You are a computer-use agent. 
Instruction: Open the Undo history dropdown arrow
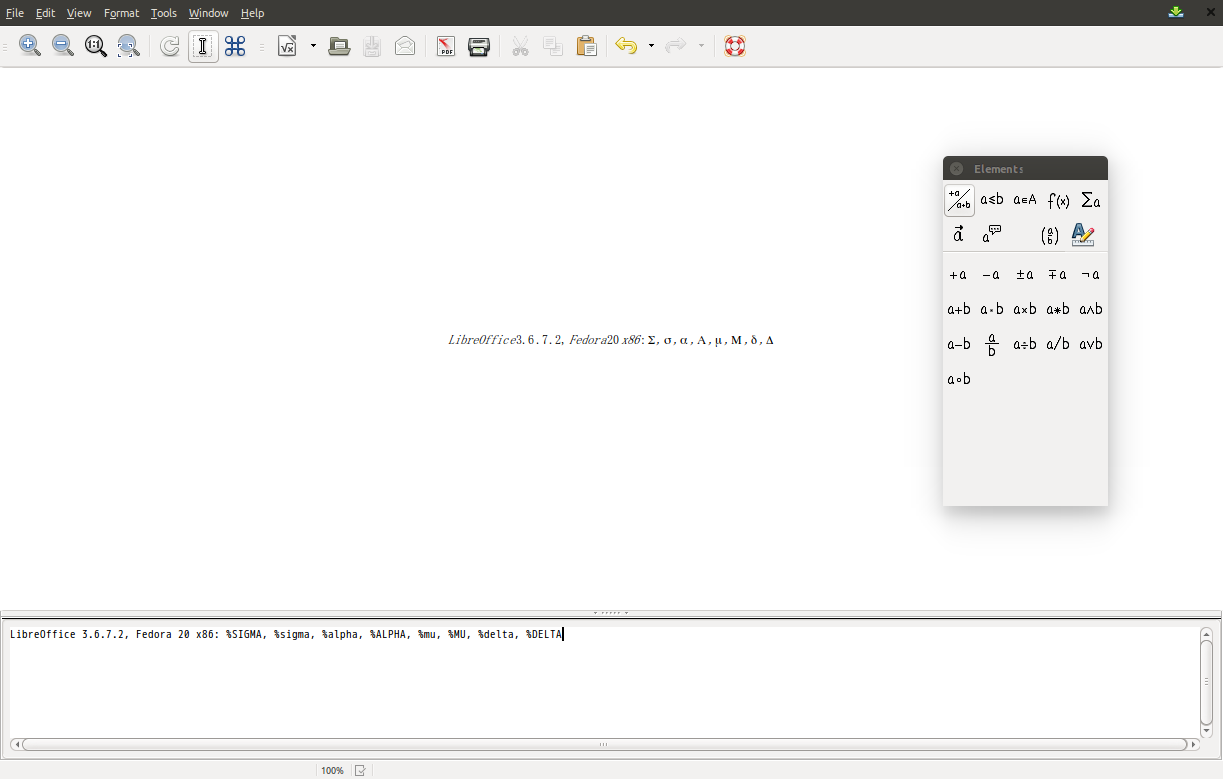(651, 46)
